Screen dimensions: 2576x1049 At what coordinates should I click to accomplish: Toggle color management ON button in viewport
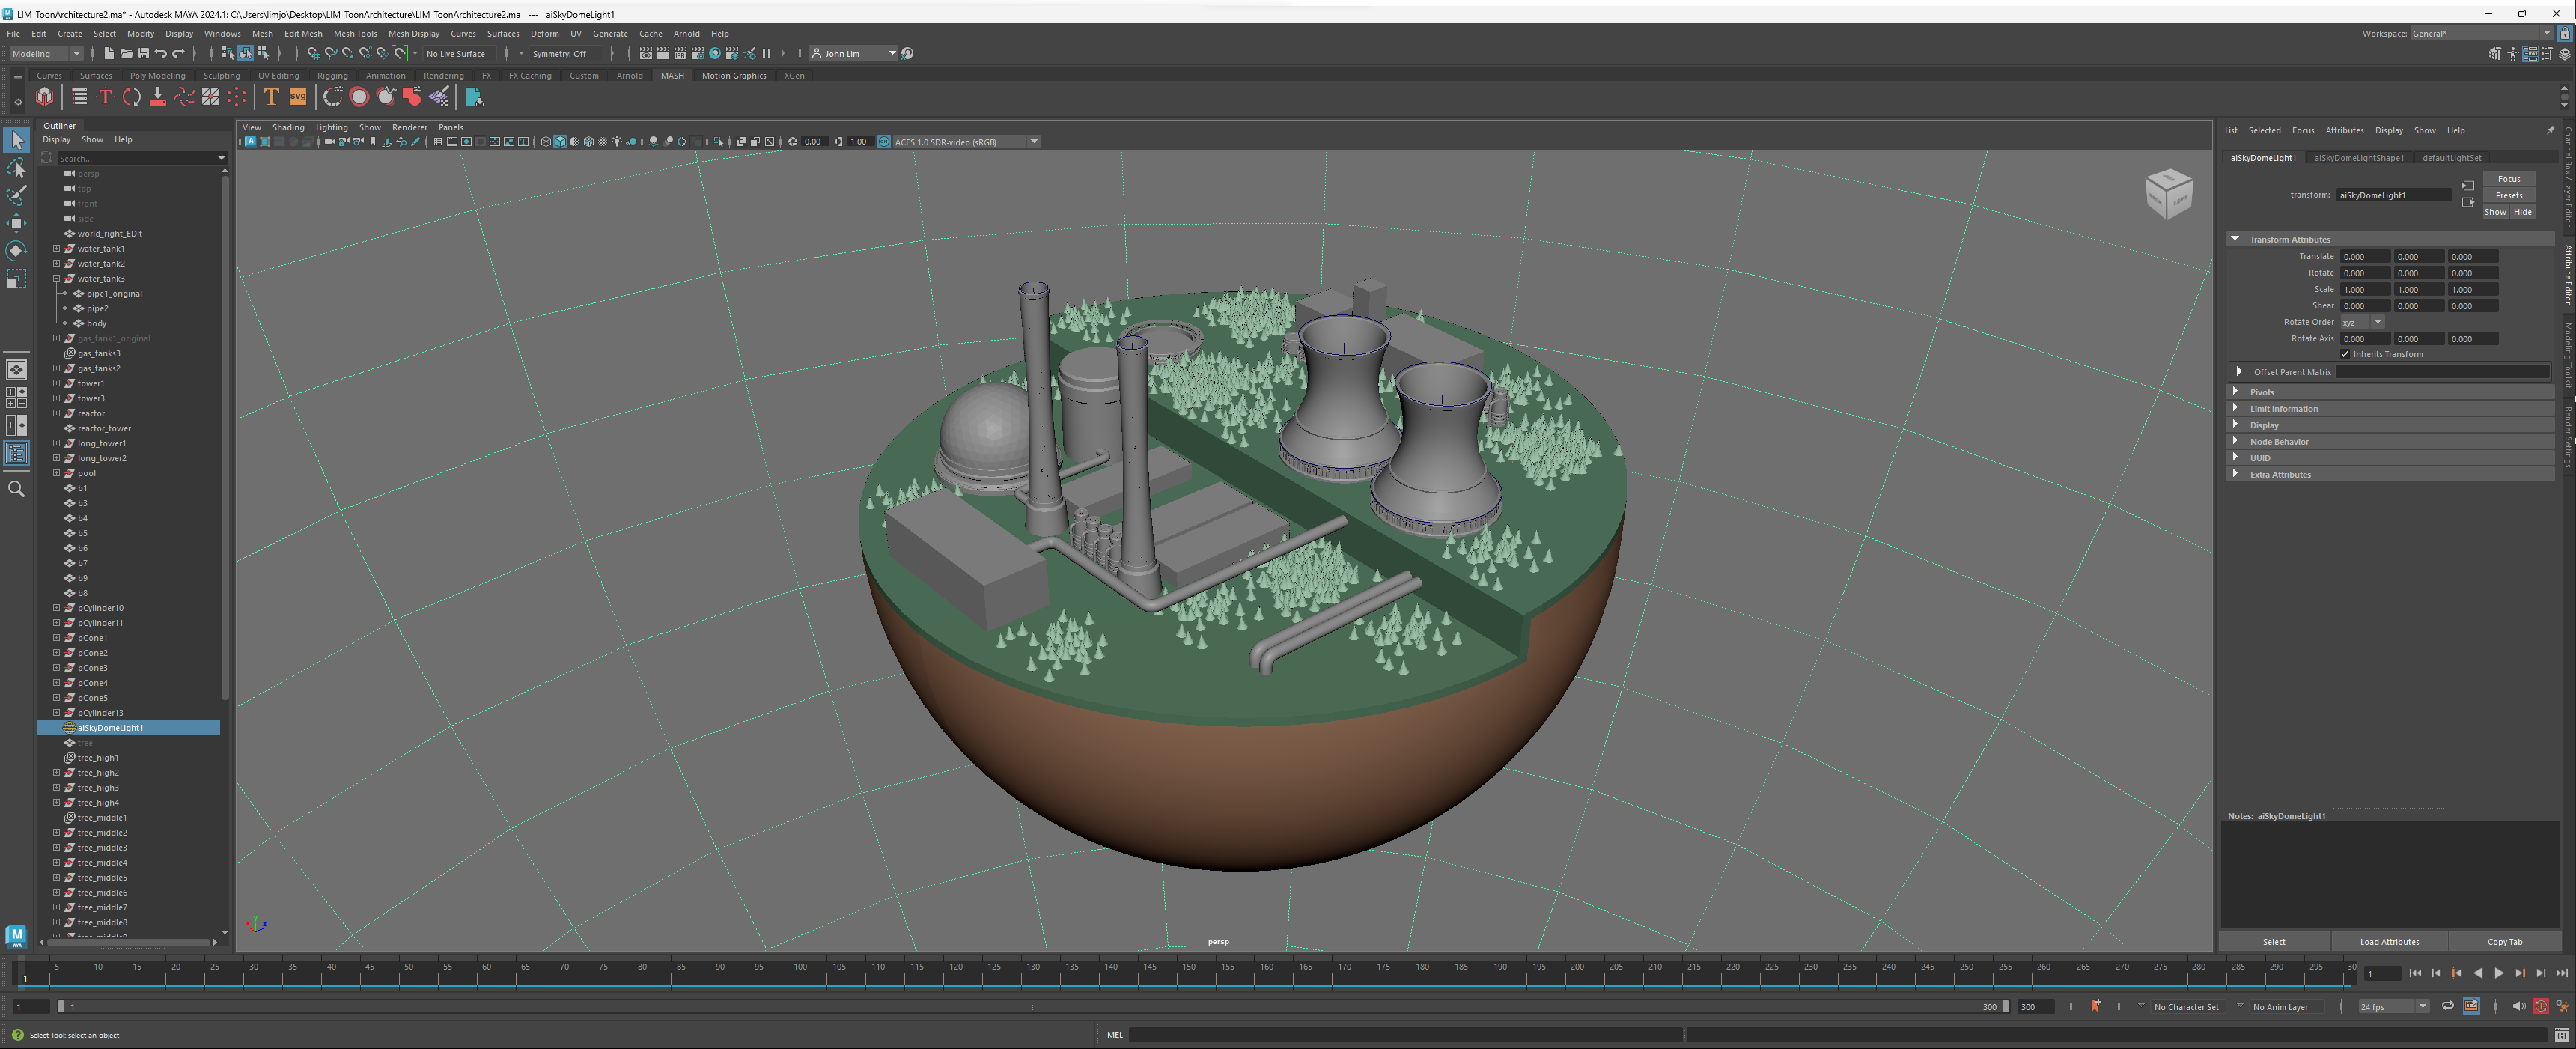tap(884, 142)
